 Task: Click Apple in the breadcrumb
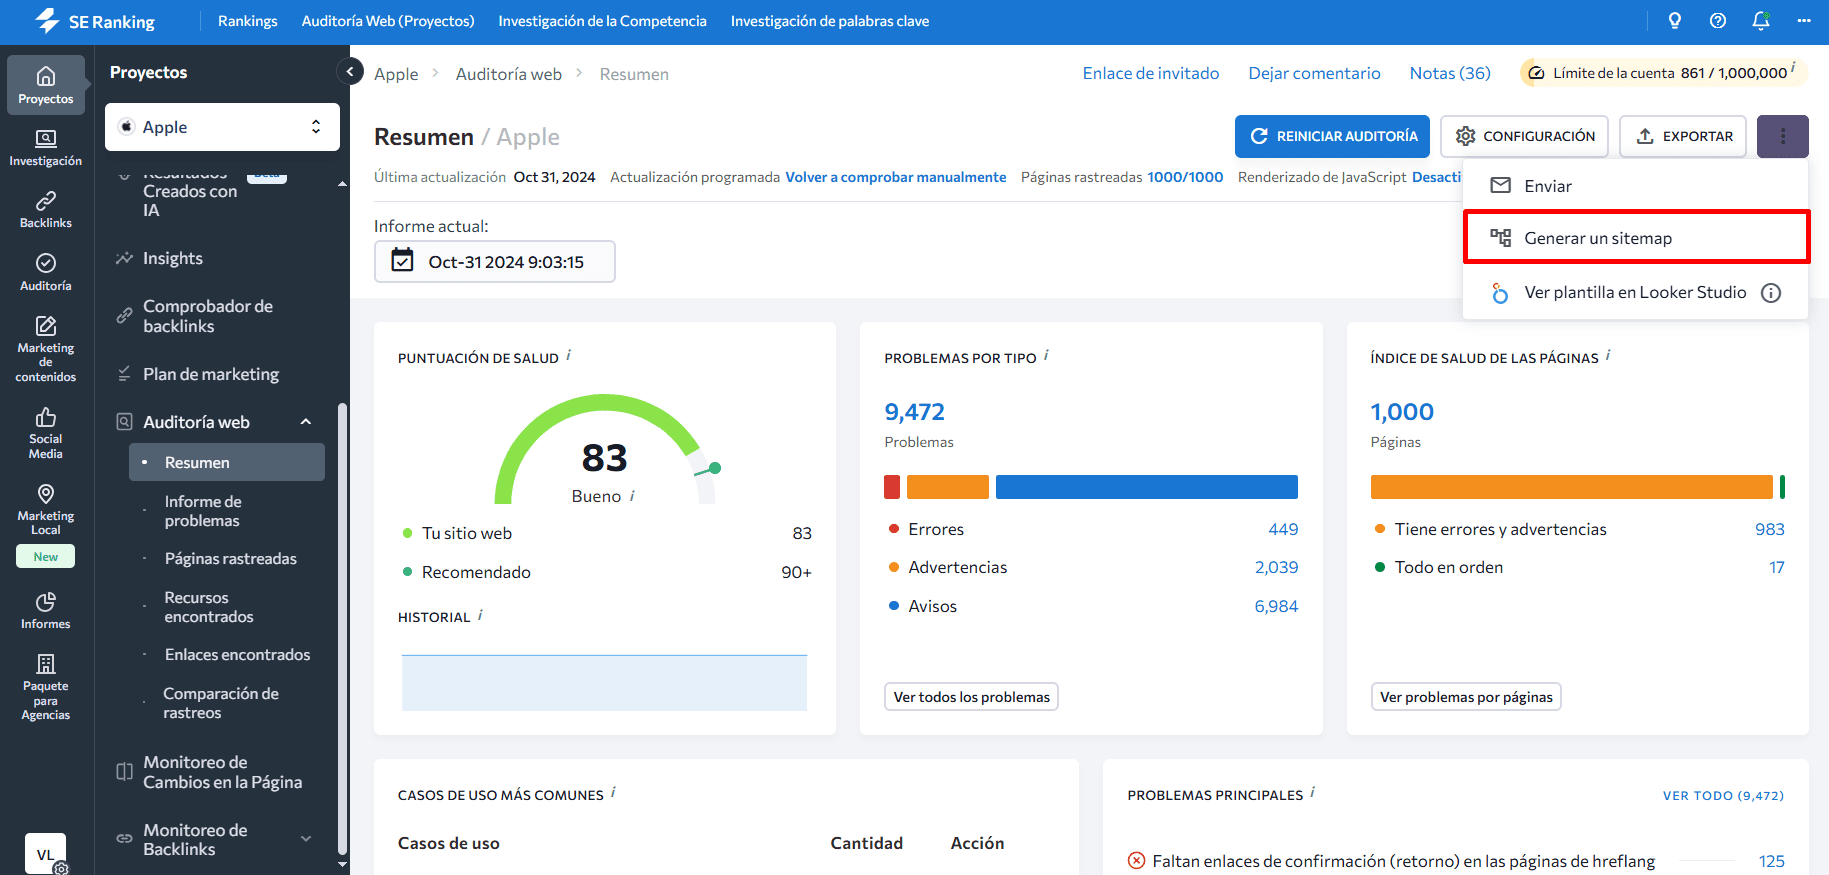click(x=396, y=74)
